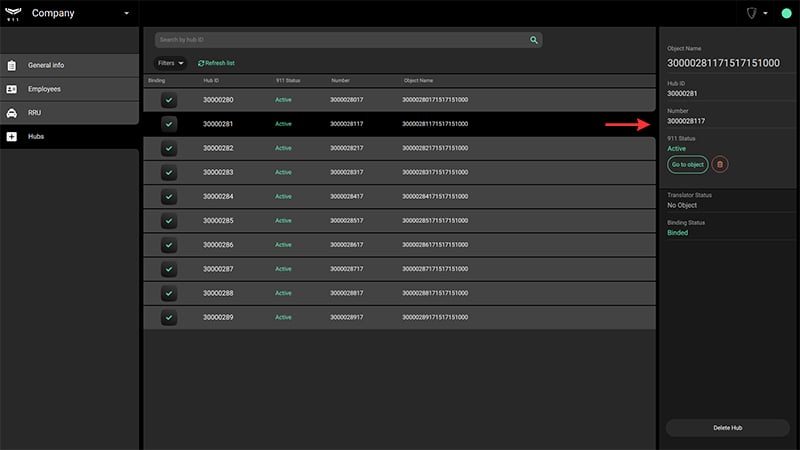Toggle binding checkbox for hub 30000280
This screenshot has width=800, height=450.
pyautogui.click(x=169, y=100)
